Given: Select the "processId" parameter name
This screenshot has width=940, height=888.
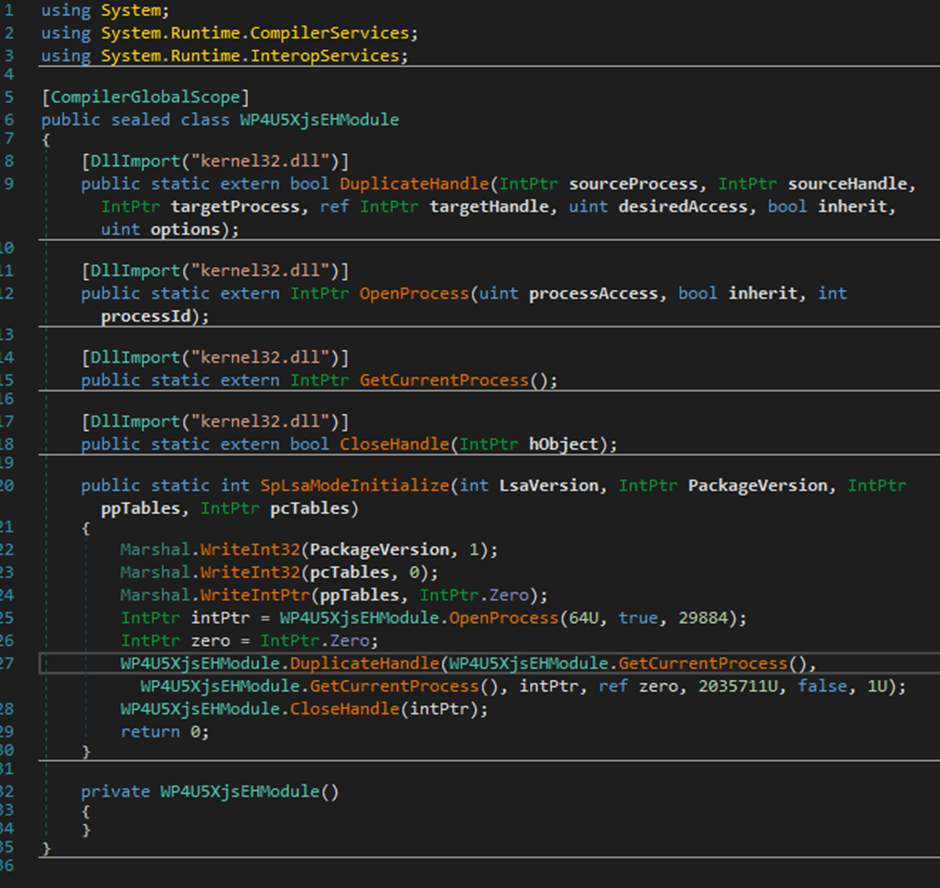Looking at the screenshot, I should (146, 317).
